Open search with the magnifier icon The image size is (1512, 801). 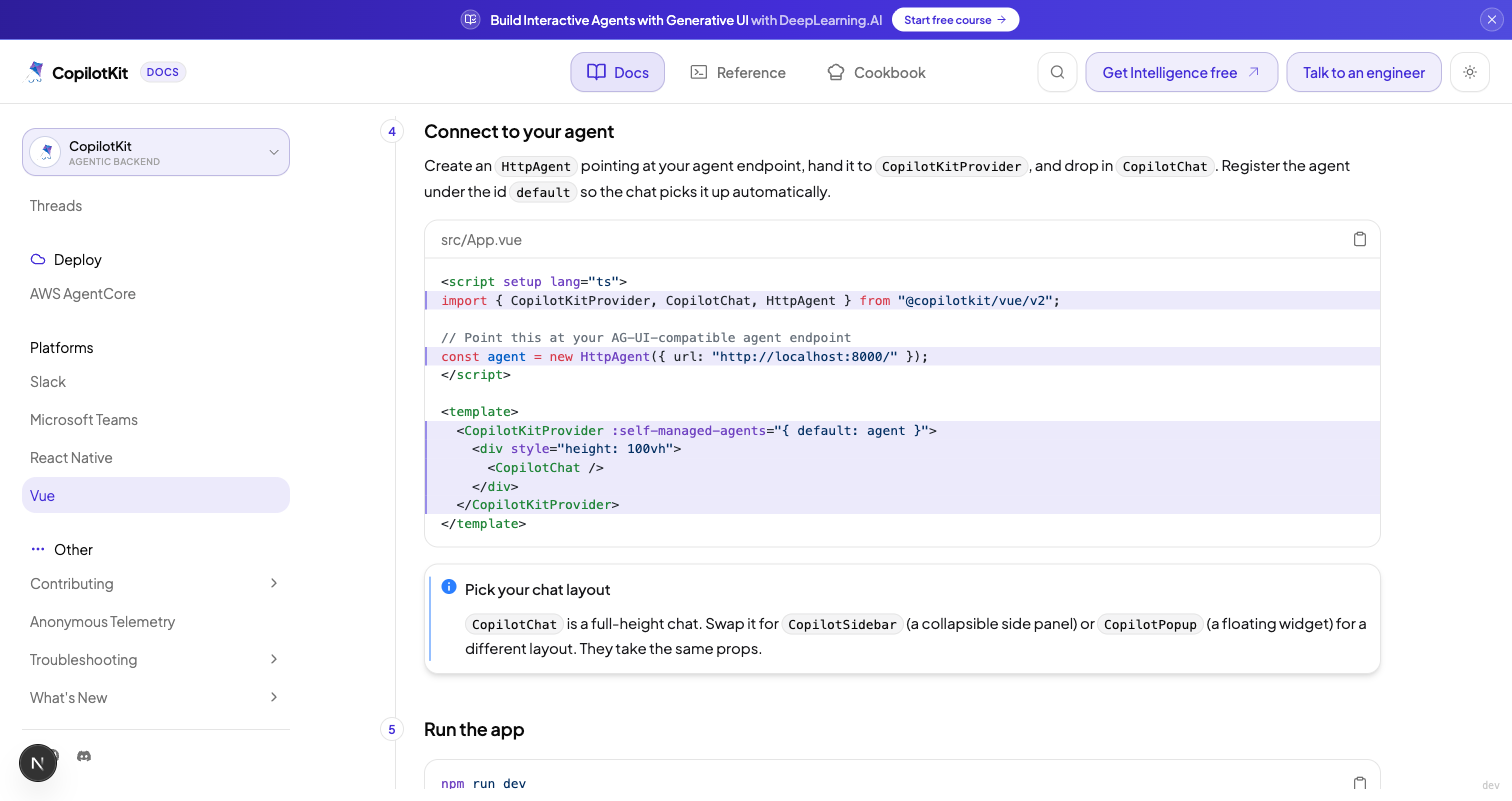1057,72
